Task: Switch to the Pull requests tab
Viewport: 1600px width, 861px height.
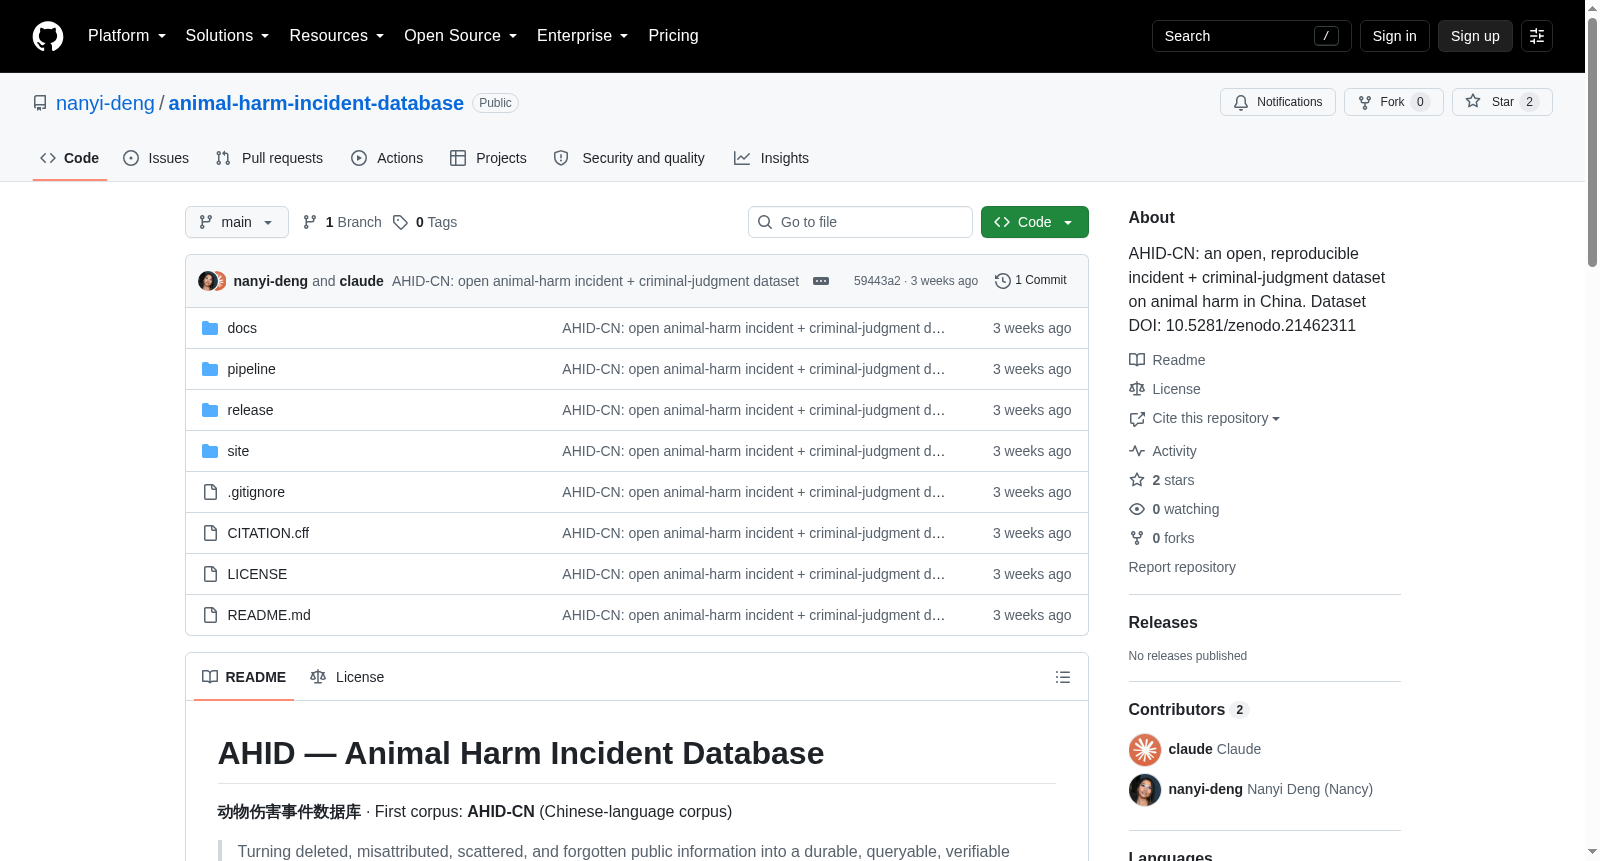Action: pos(269,158)
